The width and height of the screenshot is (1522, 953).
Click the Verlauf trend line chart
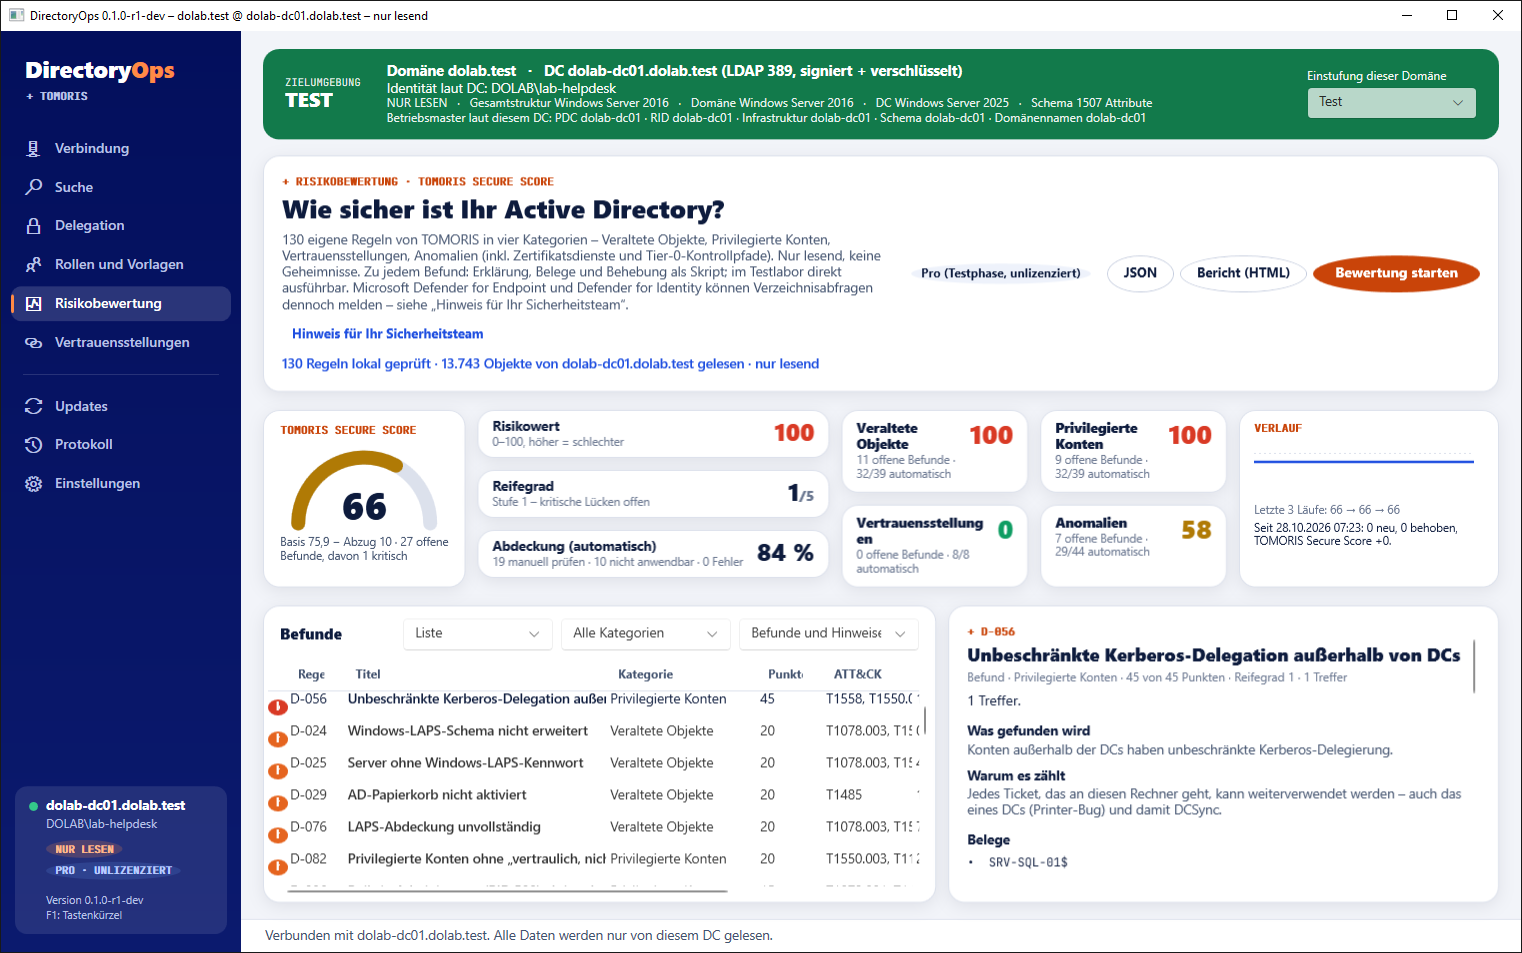(1364, 462)
